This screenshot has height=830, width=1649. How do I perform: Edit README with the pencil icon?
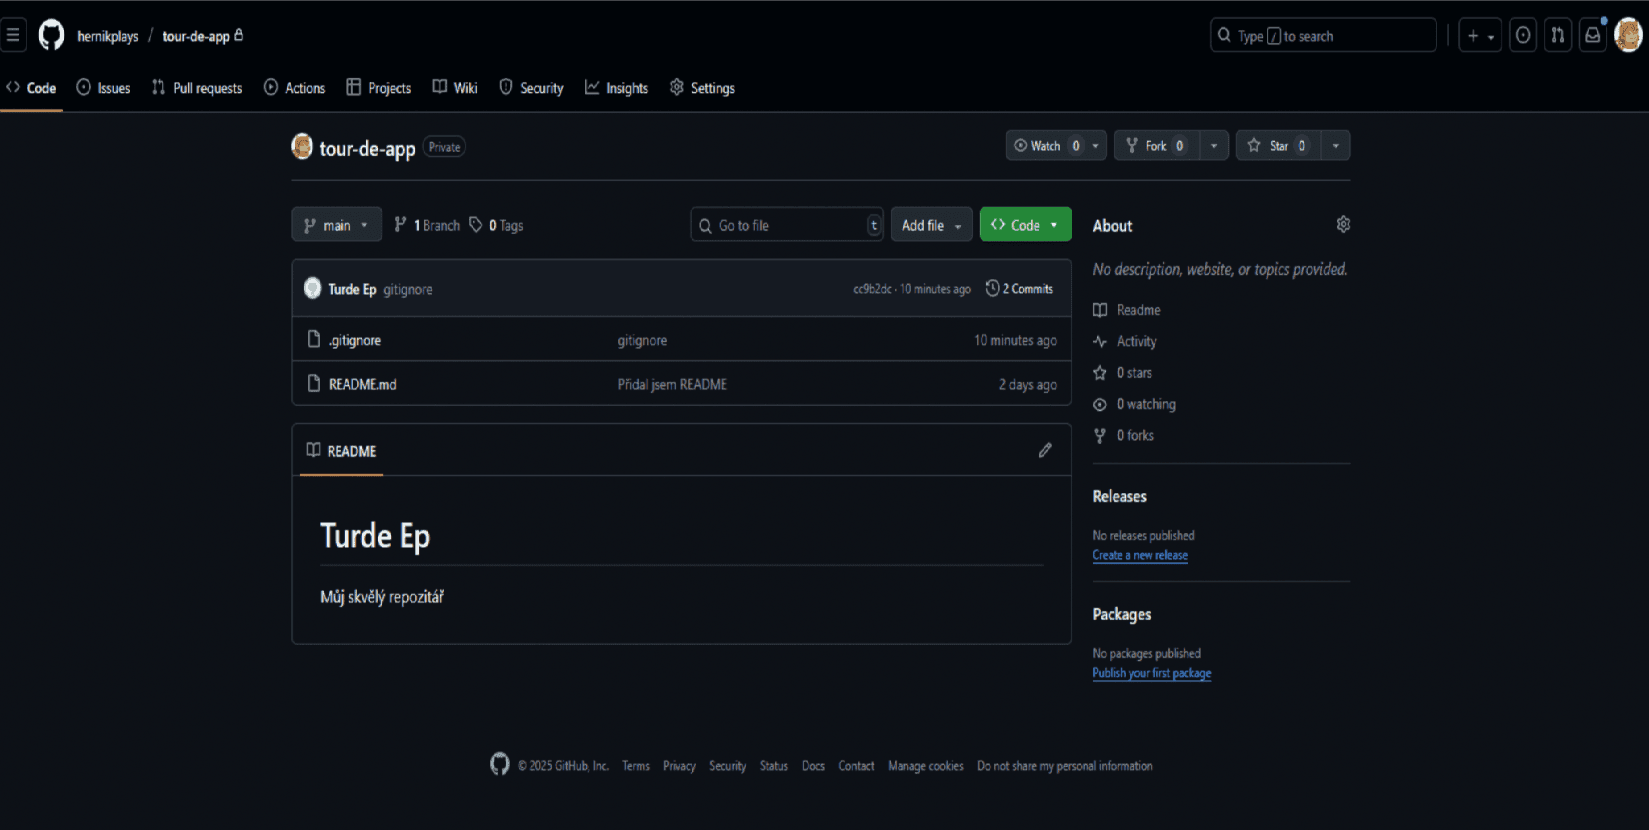[x=1045, y=451]
